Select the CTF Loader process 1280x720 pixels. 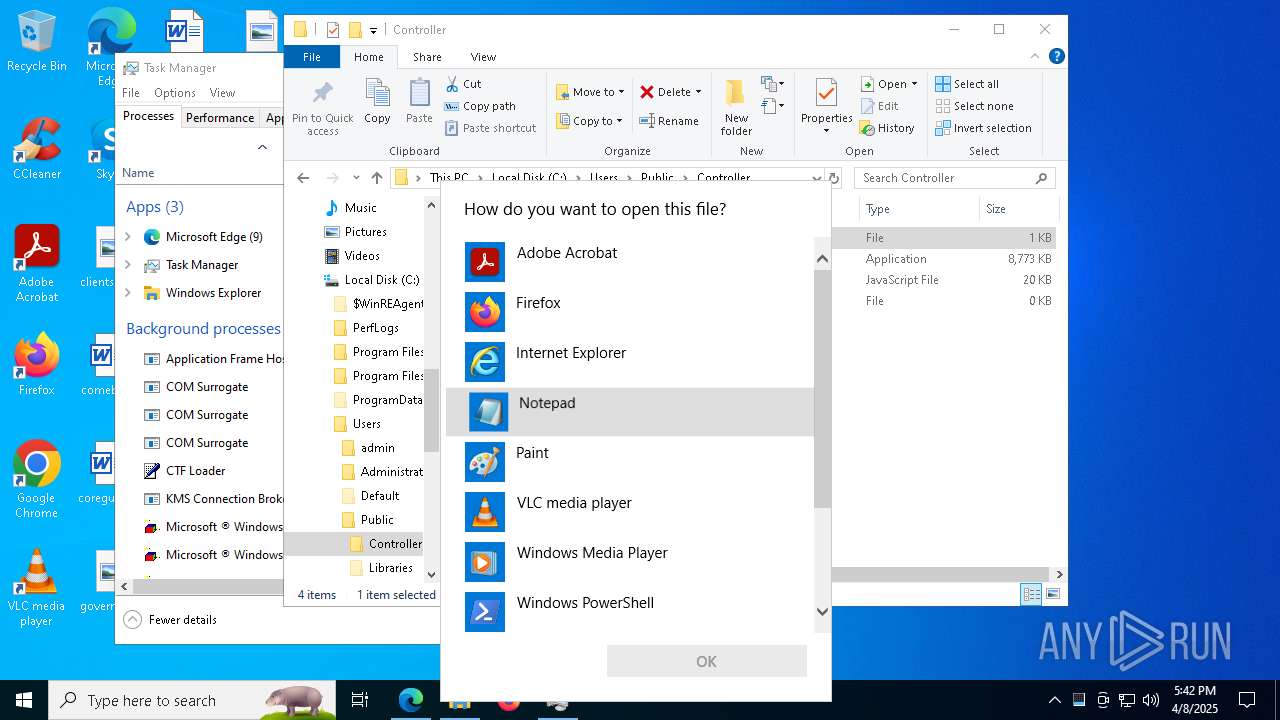(195, 471)
